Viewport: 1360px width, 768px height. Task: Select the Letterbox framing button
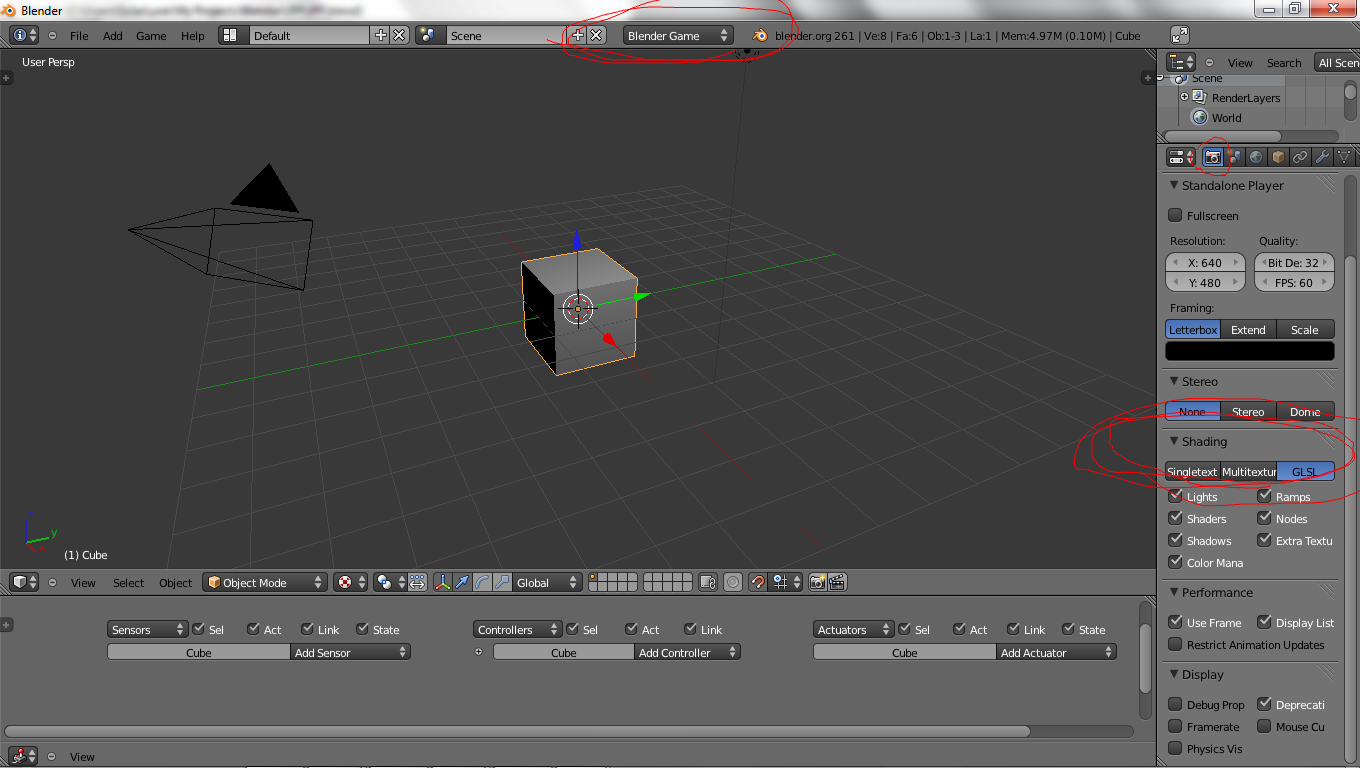coord(1193,329)
